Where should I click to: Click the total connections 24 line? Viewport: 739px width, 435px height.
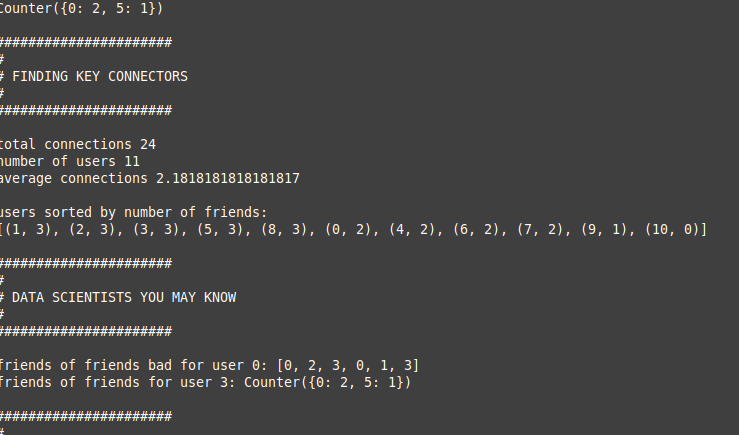pyautogui.click(x=78, y=144)
